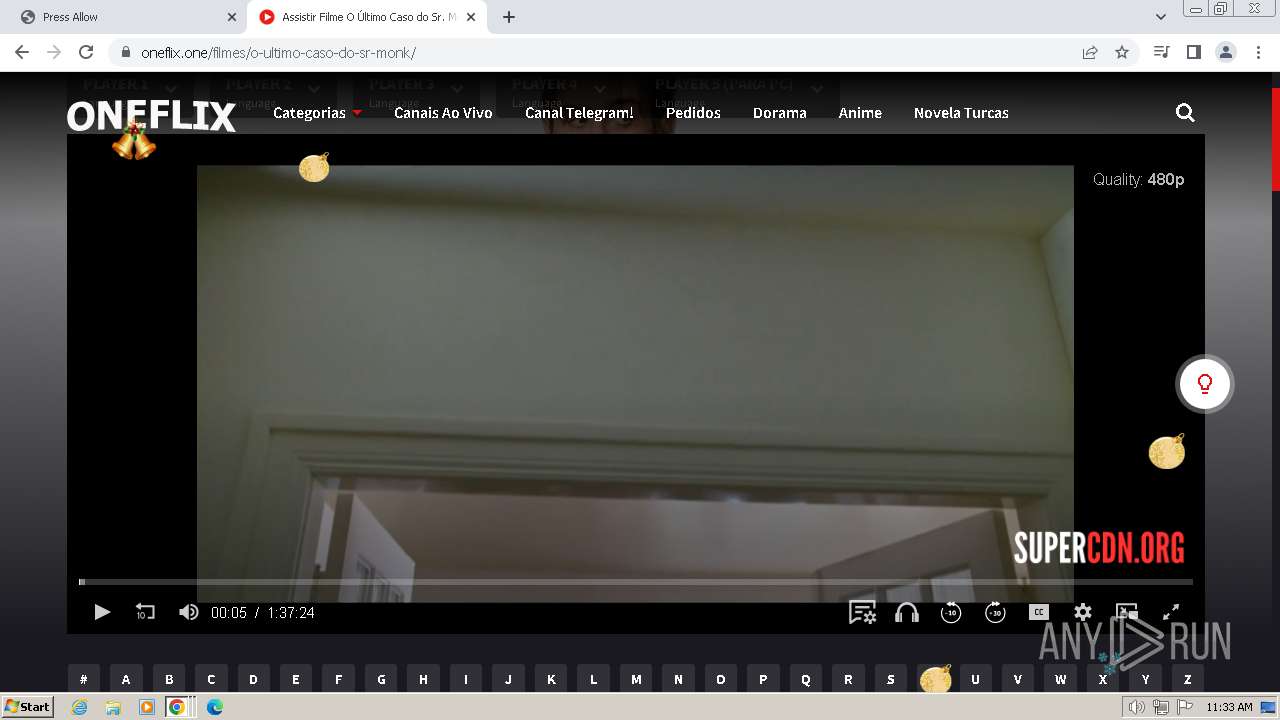Filter titles by letter M

click(x=636, y=679)
